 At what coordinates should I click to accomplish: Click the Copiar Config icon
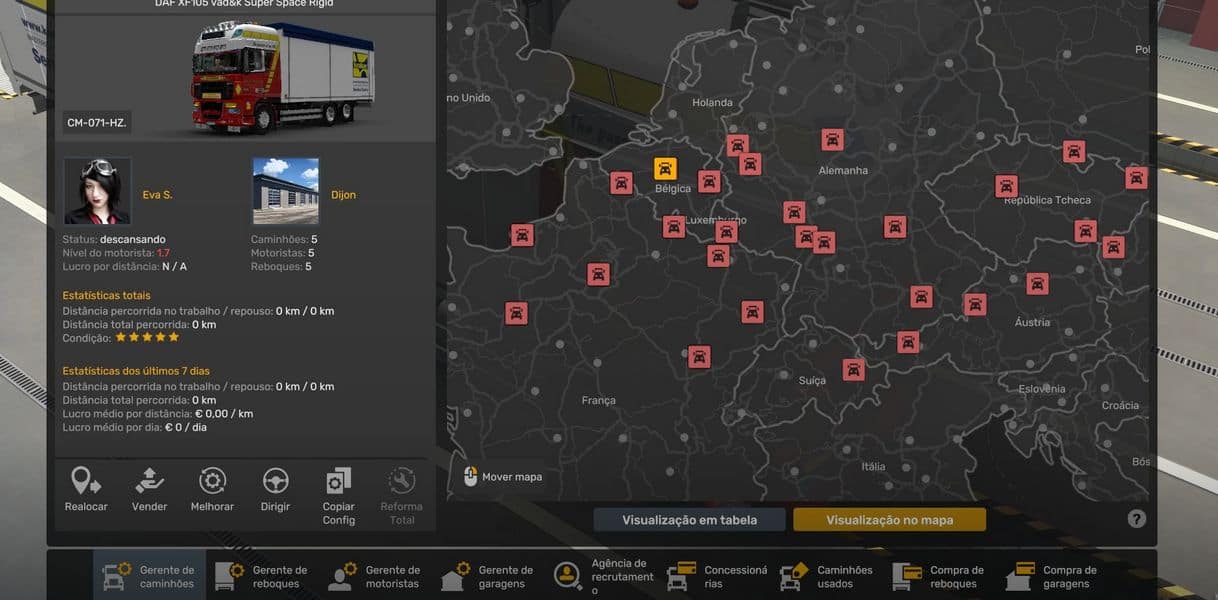pos(338,482)
